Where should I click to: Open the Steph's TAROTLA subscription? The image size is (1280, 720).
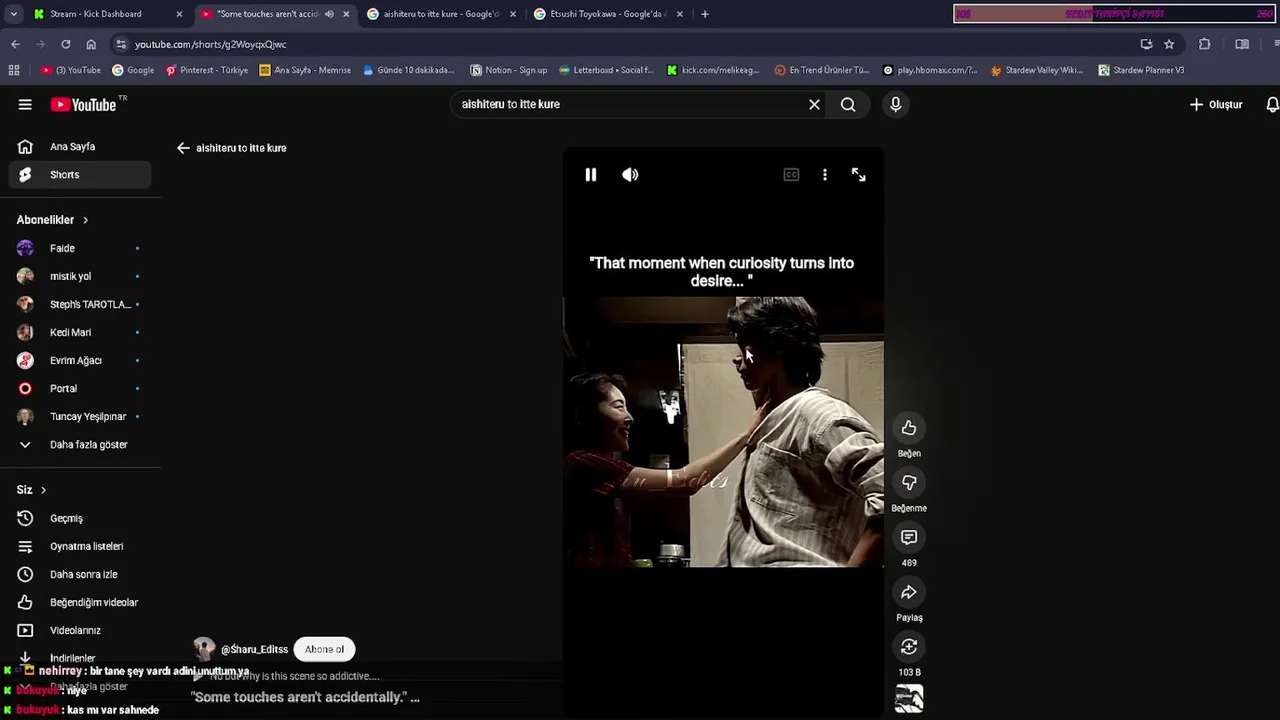[x=80, y=304]
